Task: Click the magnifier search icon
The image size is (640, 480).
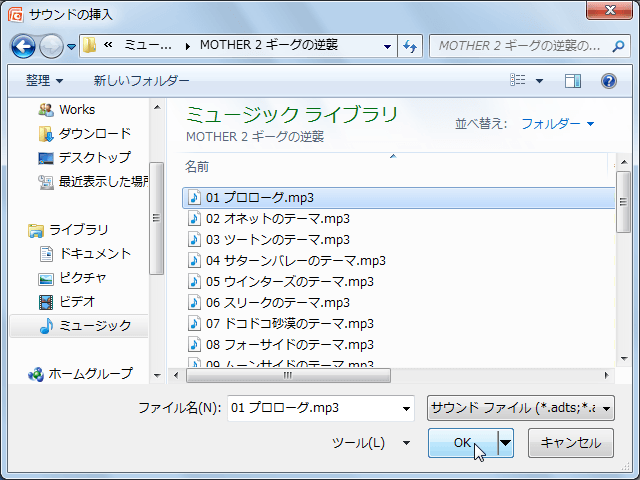Action: tap(618, 46)
